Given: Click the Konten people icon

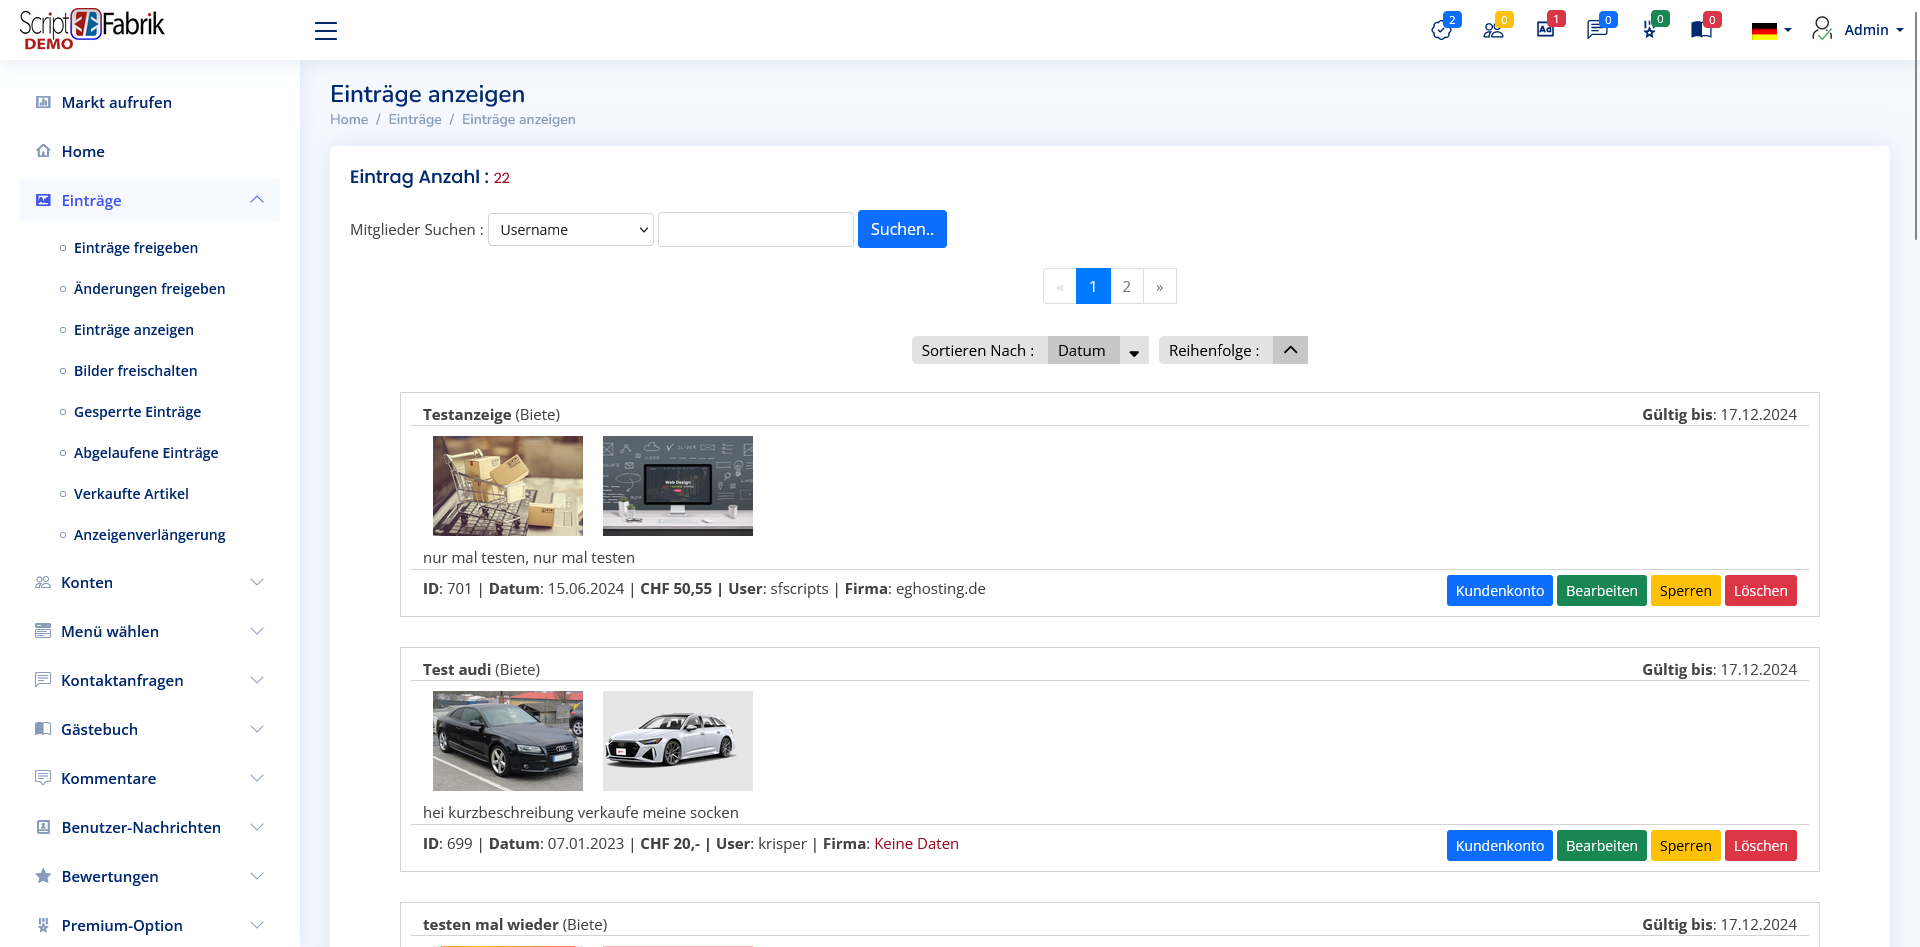Looking at the screenshot, I should tap(43, 582).
